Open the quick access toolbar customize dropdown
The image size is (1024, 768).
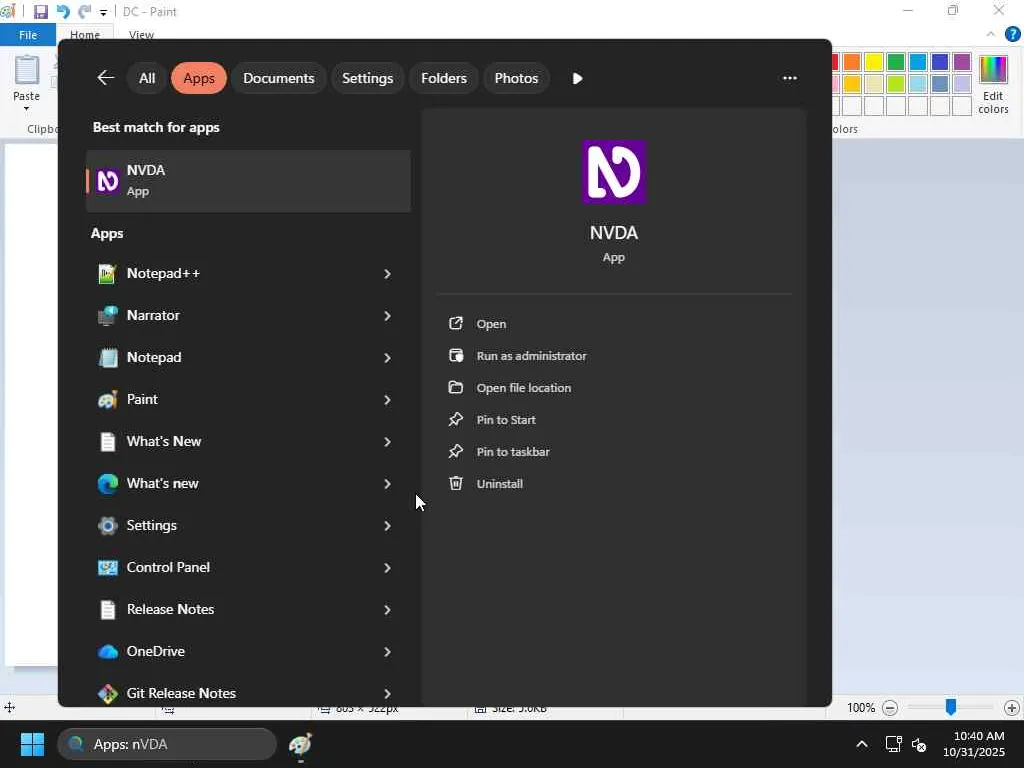[103, 12]
